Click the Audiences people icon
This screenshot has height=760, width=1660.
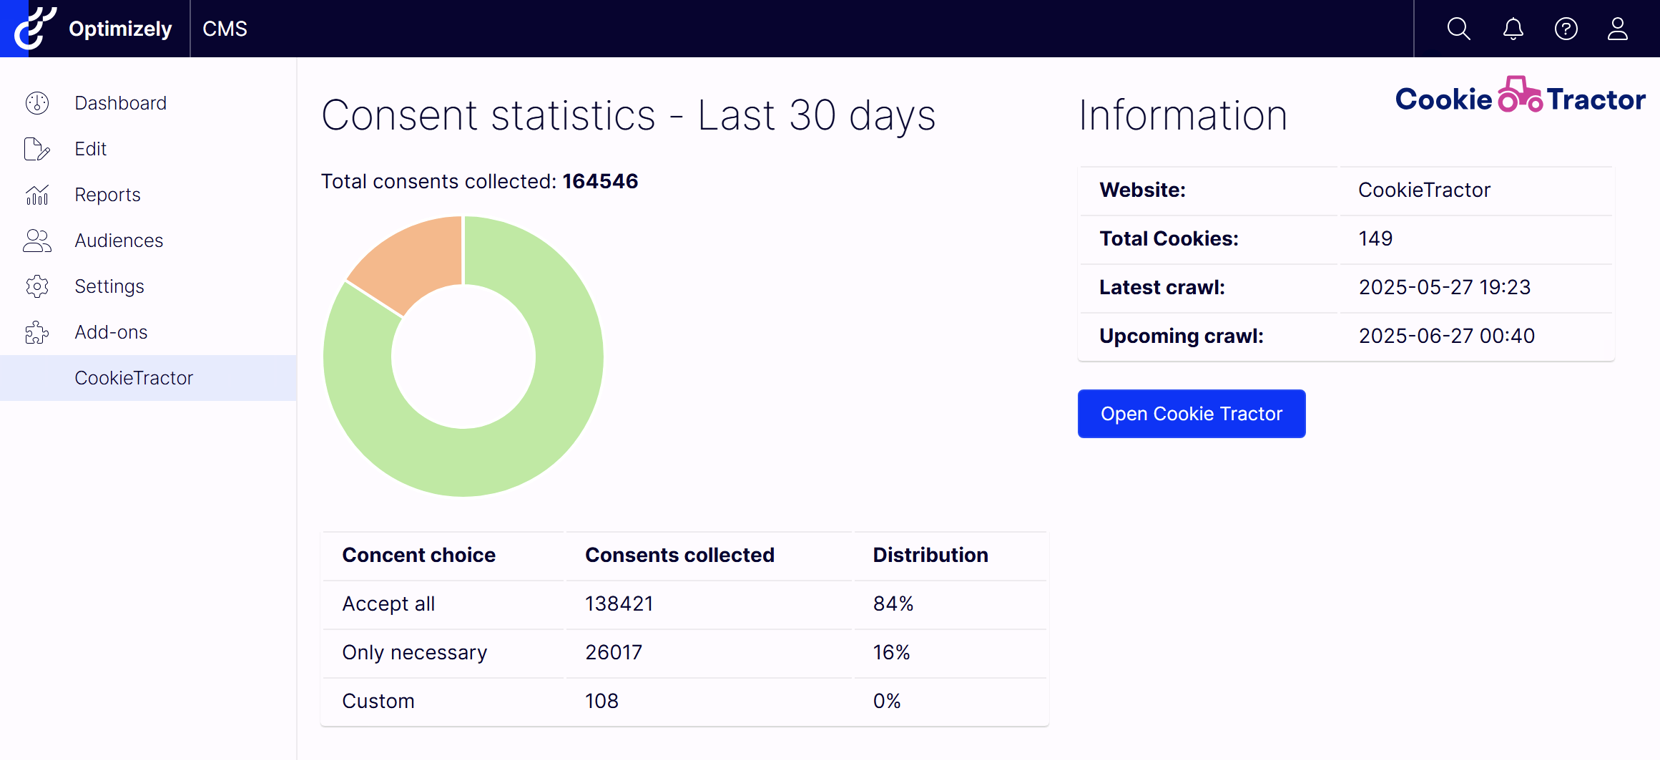37,241
